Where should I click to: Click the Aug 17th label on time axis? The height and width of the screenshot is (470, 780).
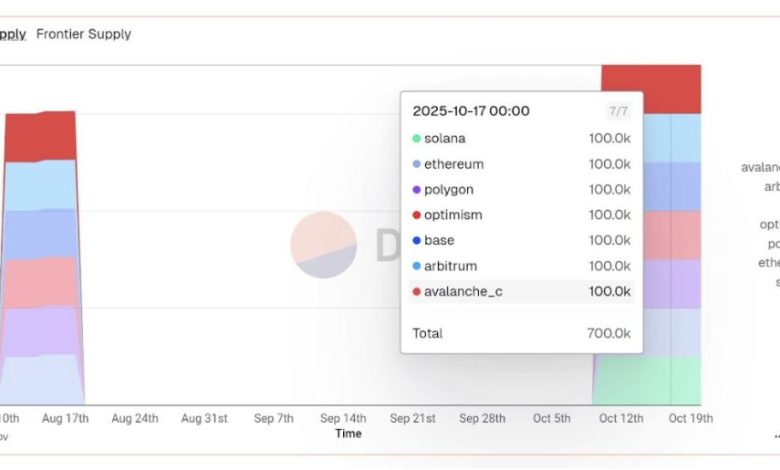(x=63, y=418)
